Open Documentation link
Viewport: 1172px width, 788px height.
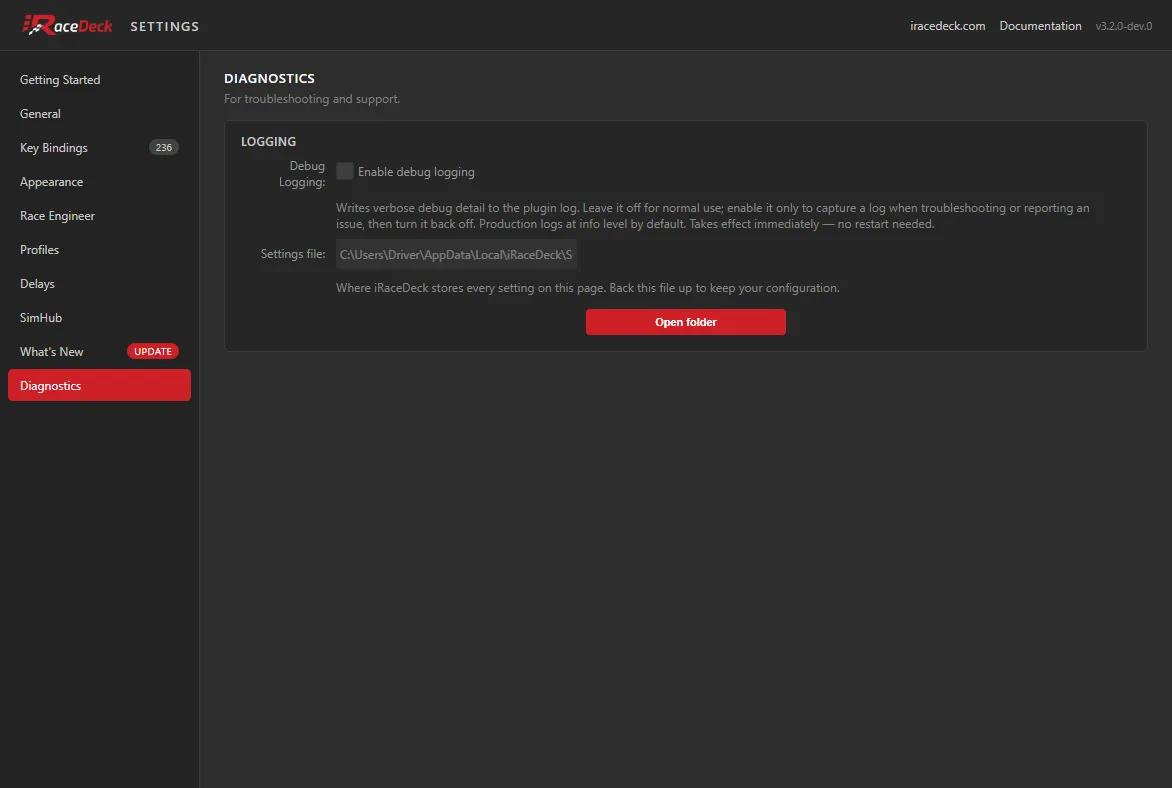tap(1040, 25)
